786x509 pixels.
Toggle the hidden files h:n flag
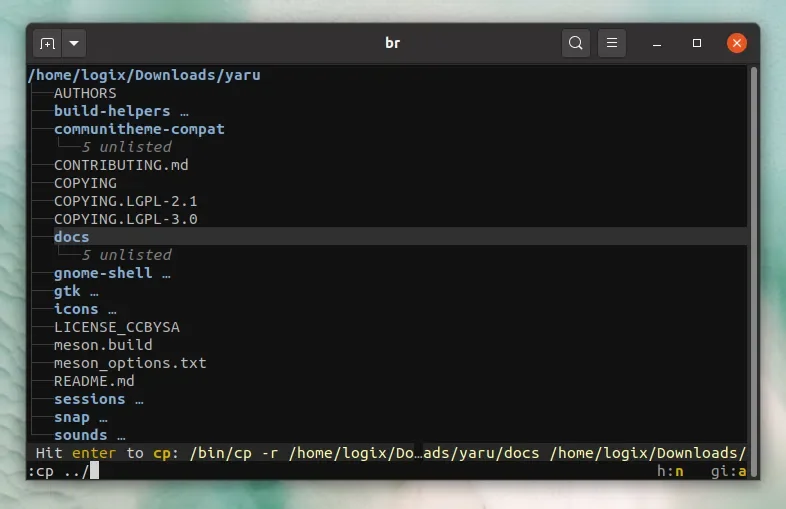[670, 470]
